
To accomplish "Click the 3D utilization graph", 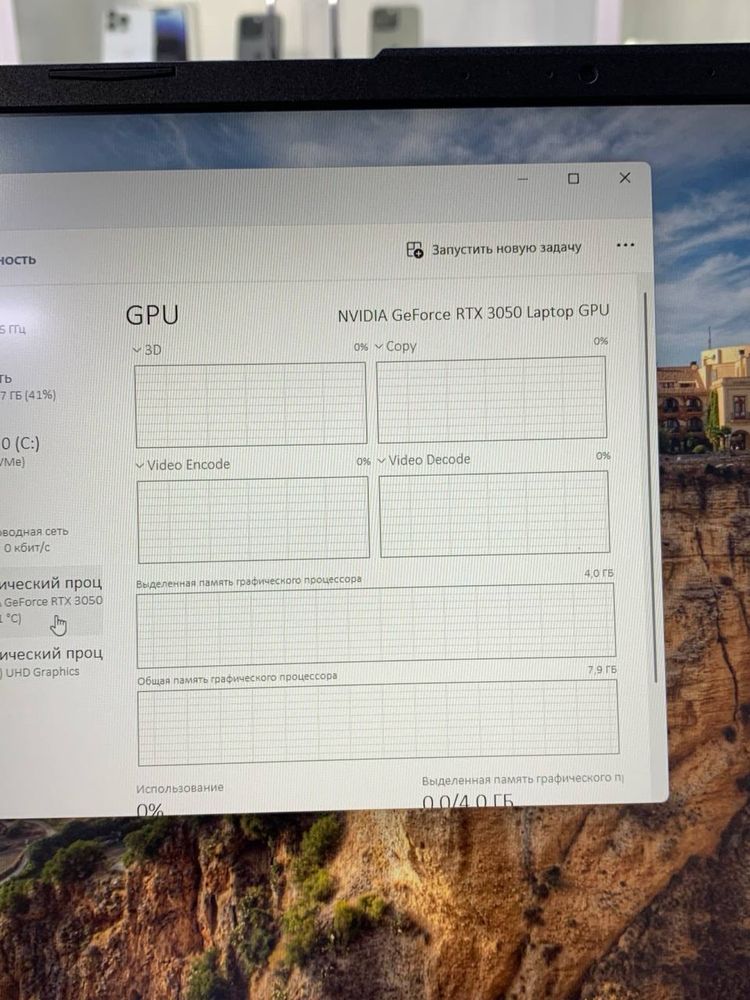I will (251, 404).
